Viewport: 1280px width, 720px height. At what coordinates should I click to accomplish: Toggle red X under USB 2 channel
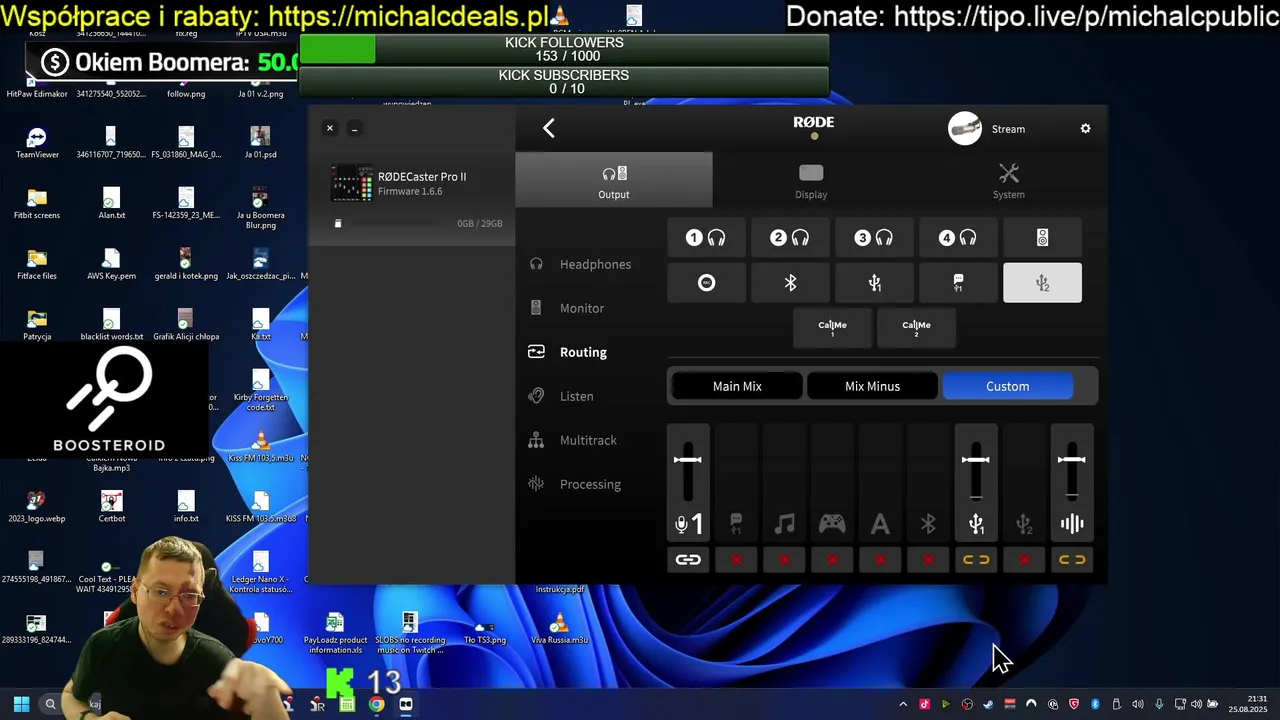tap(1024, 560)
